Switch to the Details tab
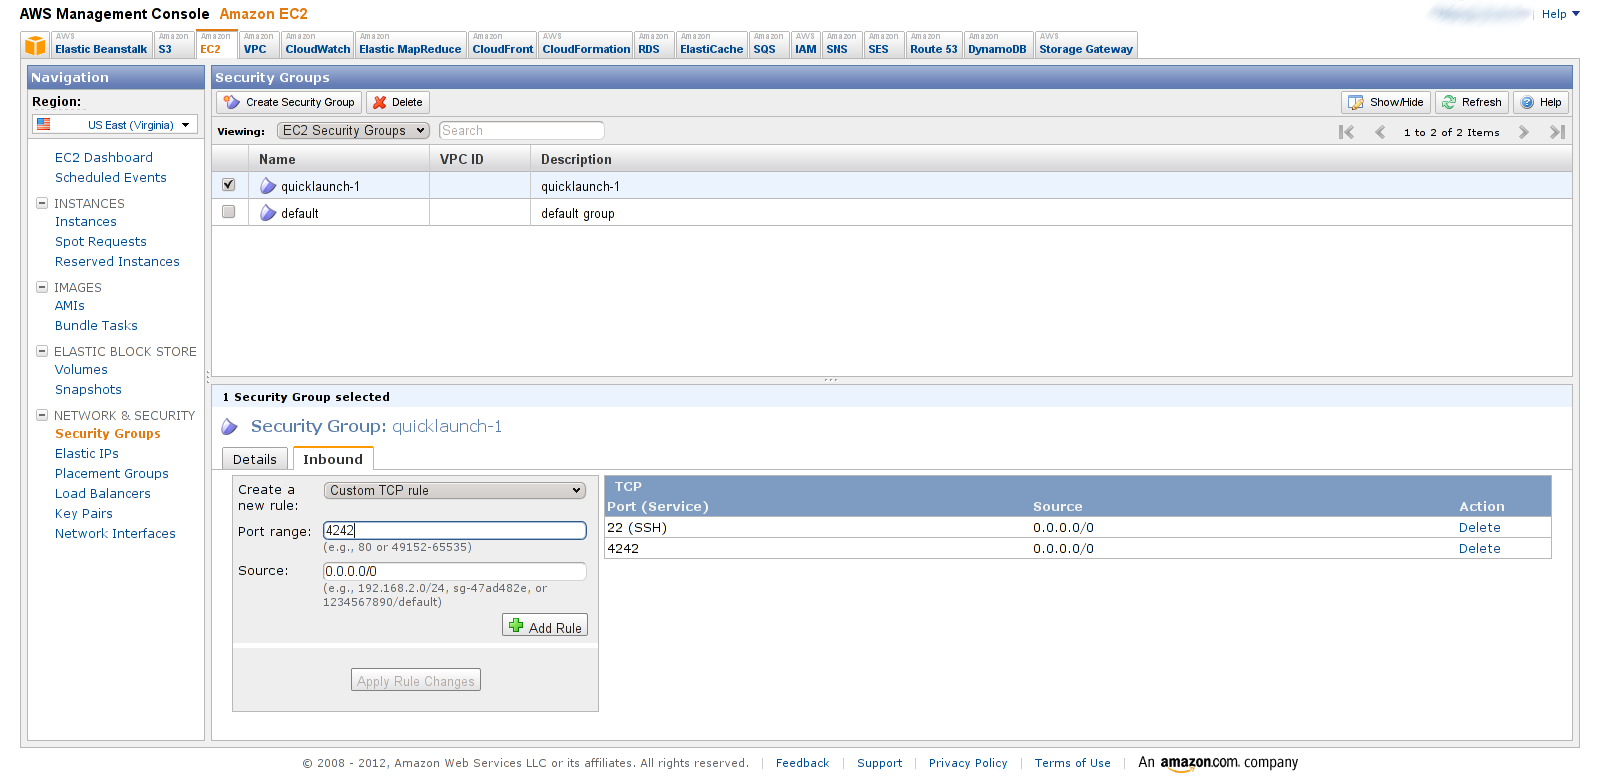 tap(254, 459)
